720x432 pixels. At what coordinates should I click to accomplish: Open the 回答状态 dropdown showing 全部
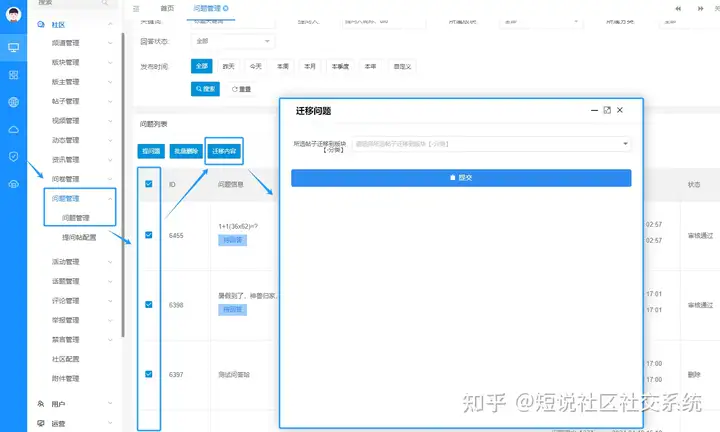coord(233,41)
